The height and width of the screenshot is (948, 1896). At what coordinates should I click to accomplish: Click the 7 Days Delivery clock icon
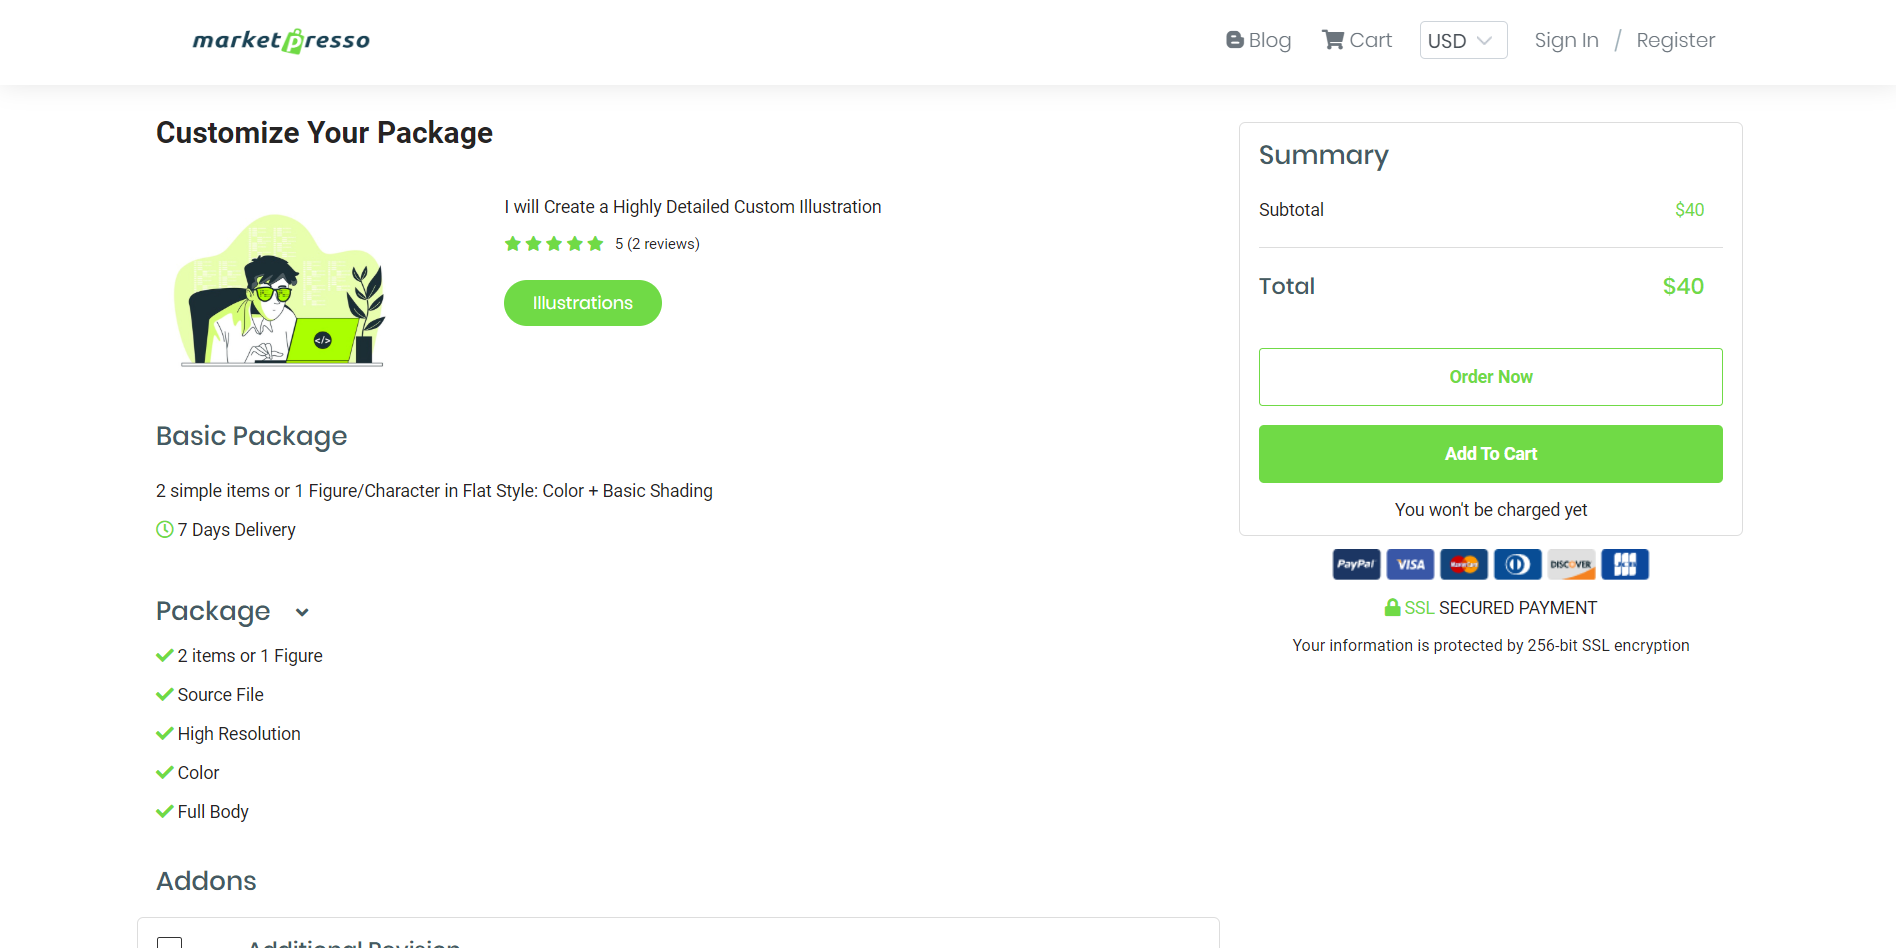(165, 529)
